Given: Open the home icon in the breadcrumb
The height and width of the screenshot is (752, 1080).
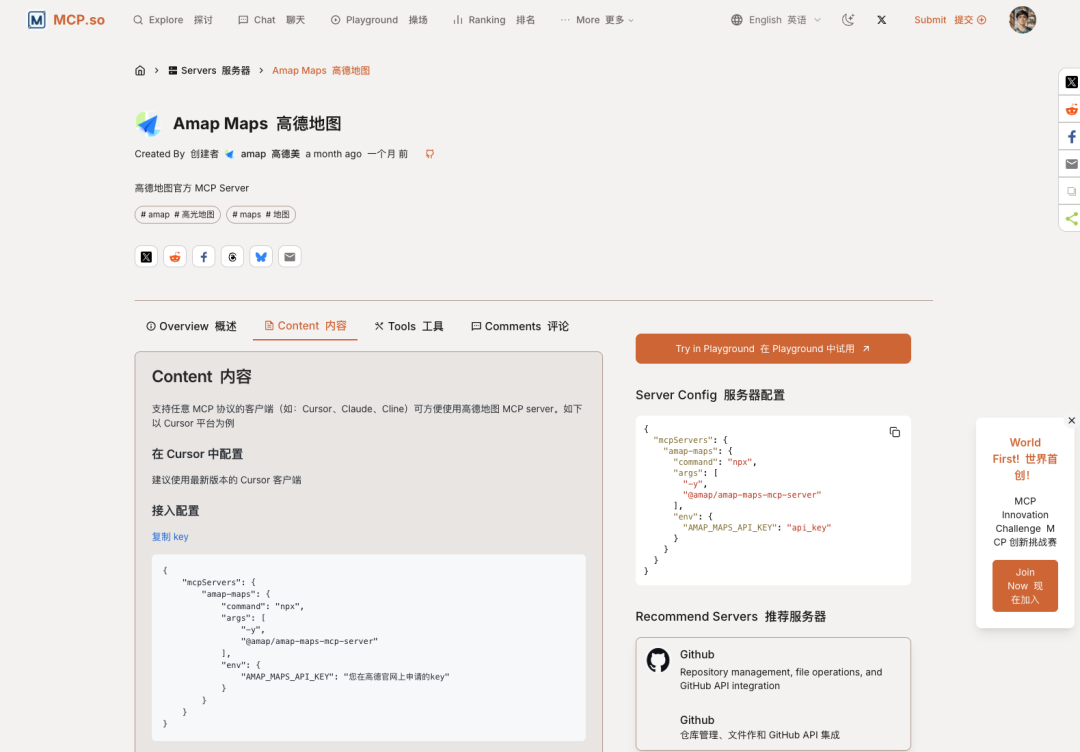Looking at the screenshot, I should click(x=140, y=70).
